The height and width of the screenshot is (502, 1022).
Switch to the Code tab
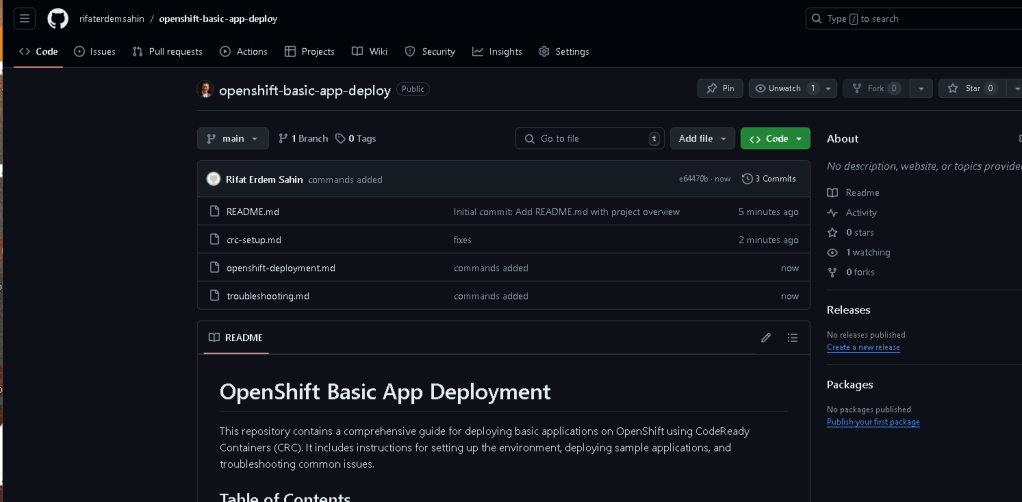click(38, 52)
